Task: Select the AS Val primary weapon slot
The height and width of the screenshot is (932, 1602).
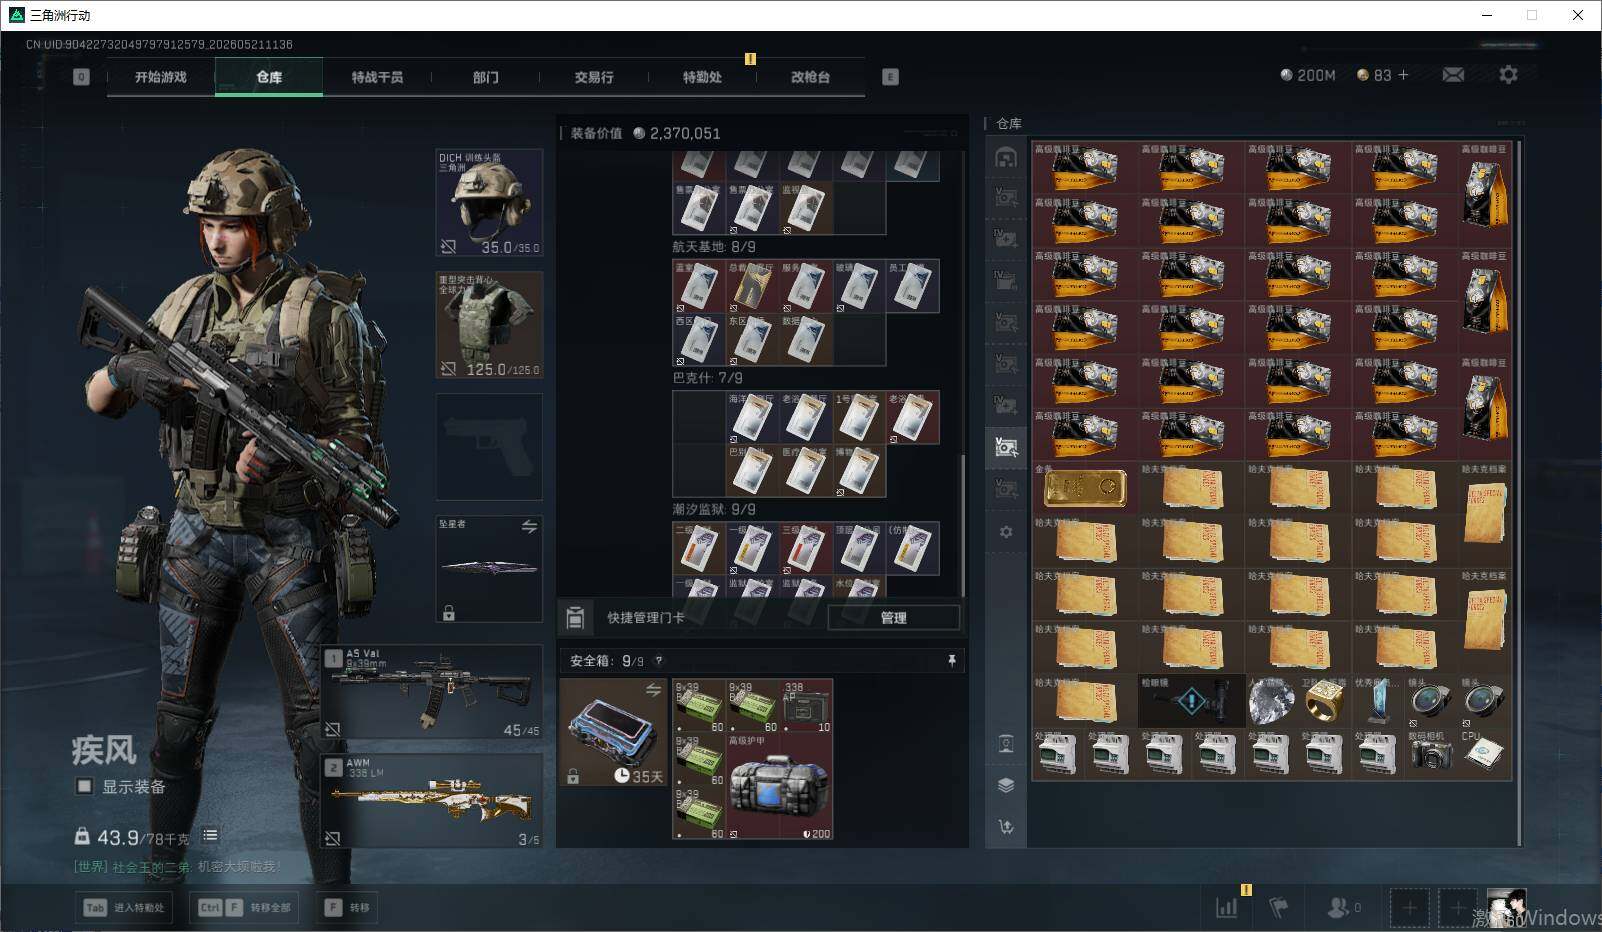Action: pyautogui.click(x=432, y=692)
